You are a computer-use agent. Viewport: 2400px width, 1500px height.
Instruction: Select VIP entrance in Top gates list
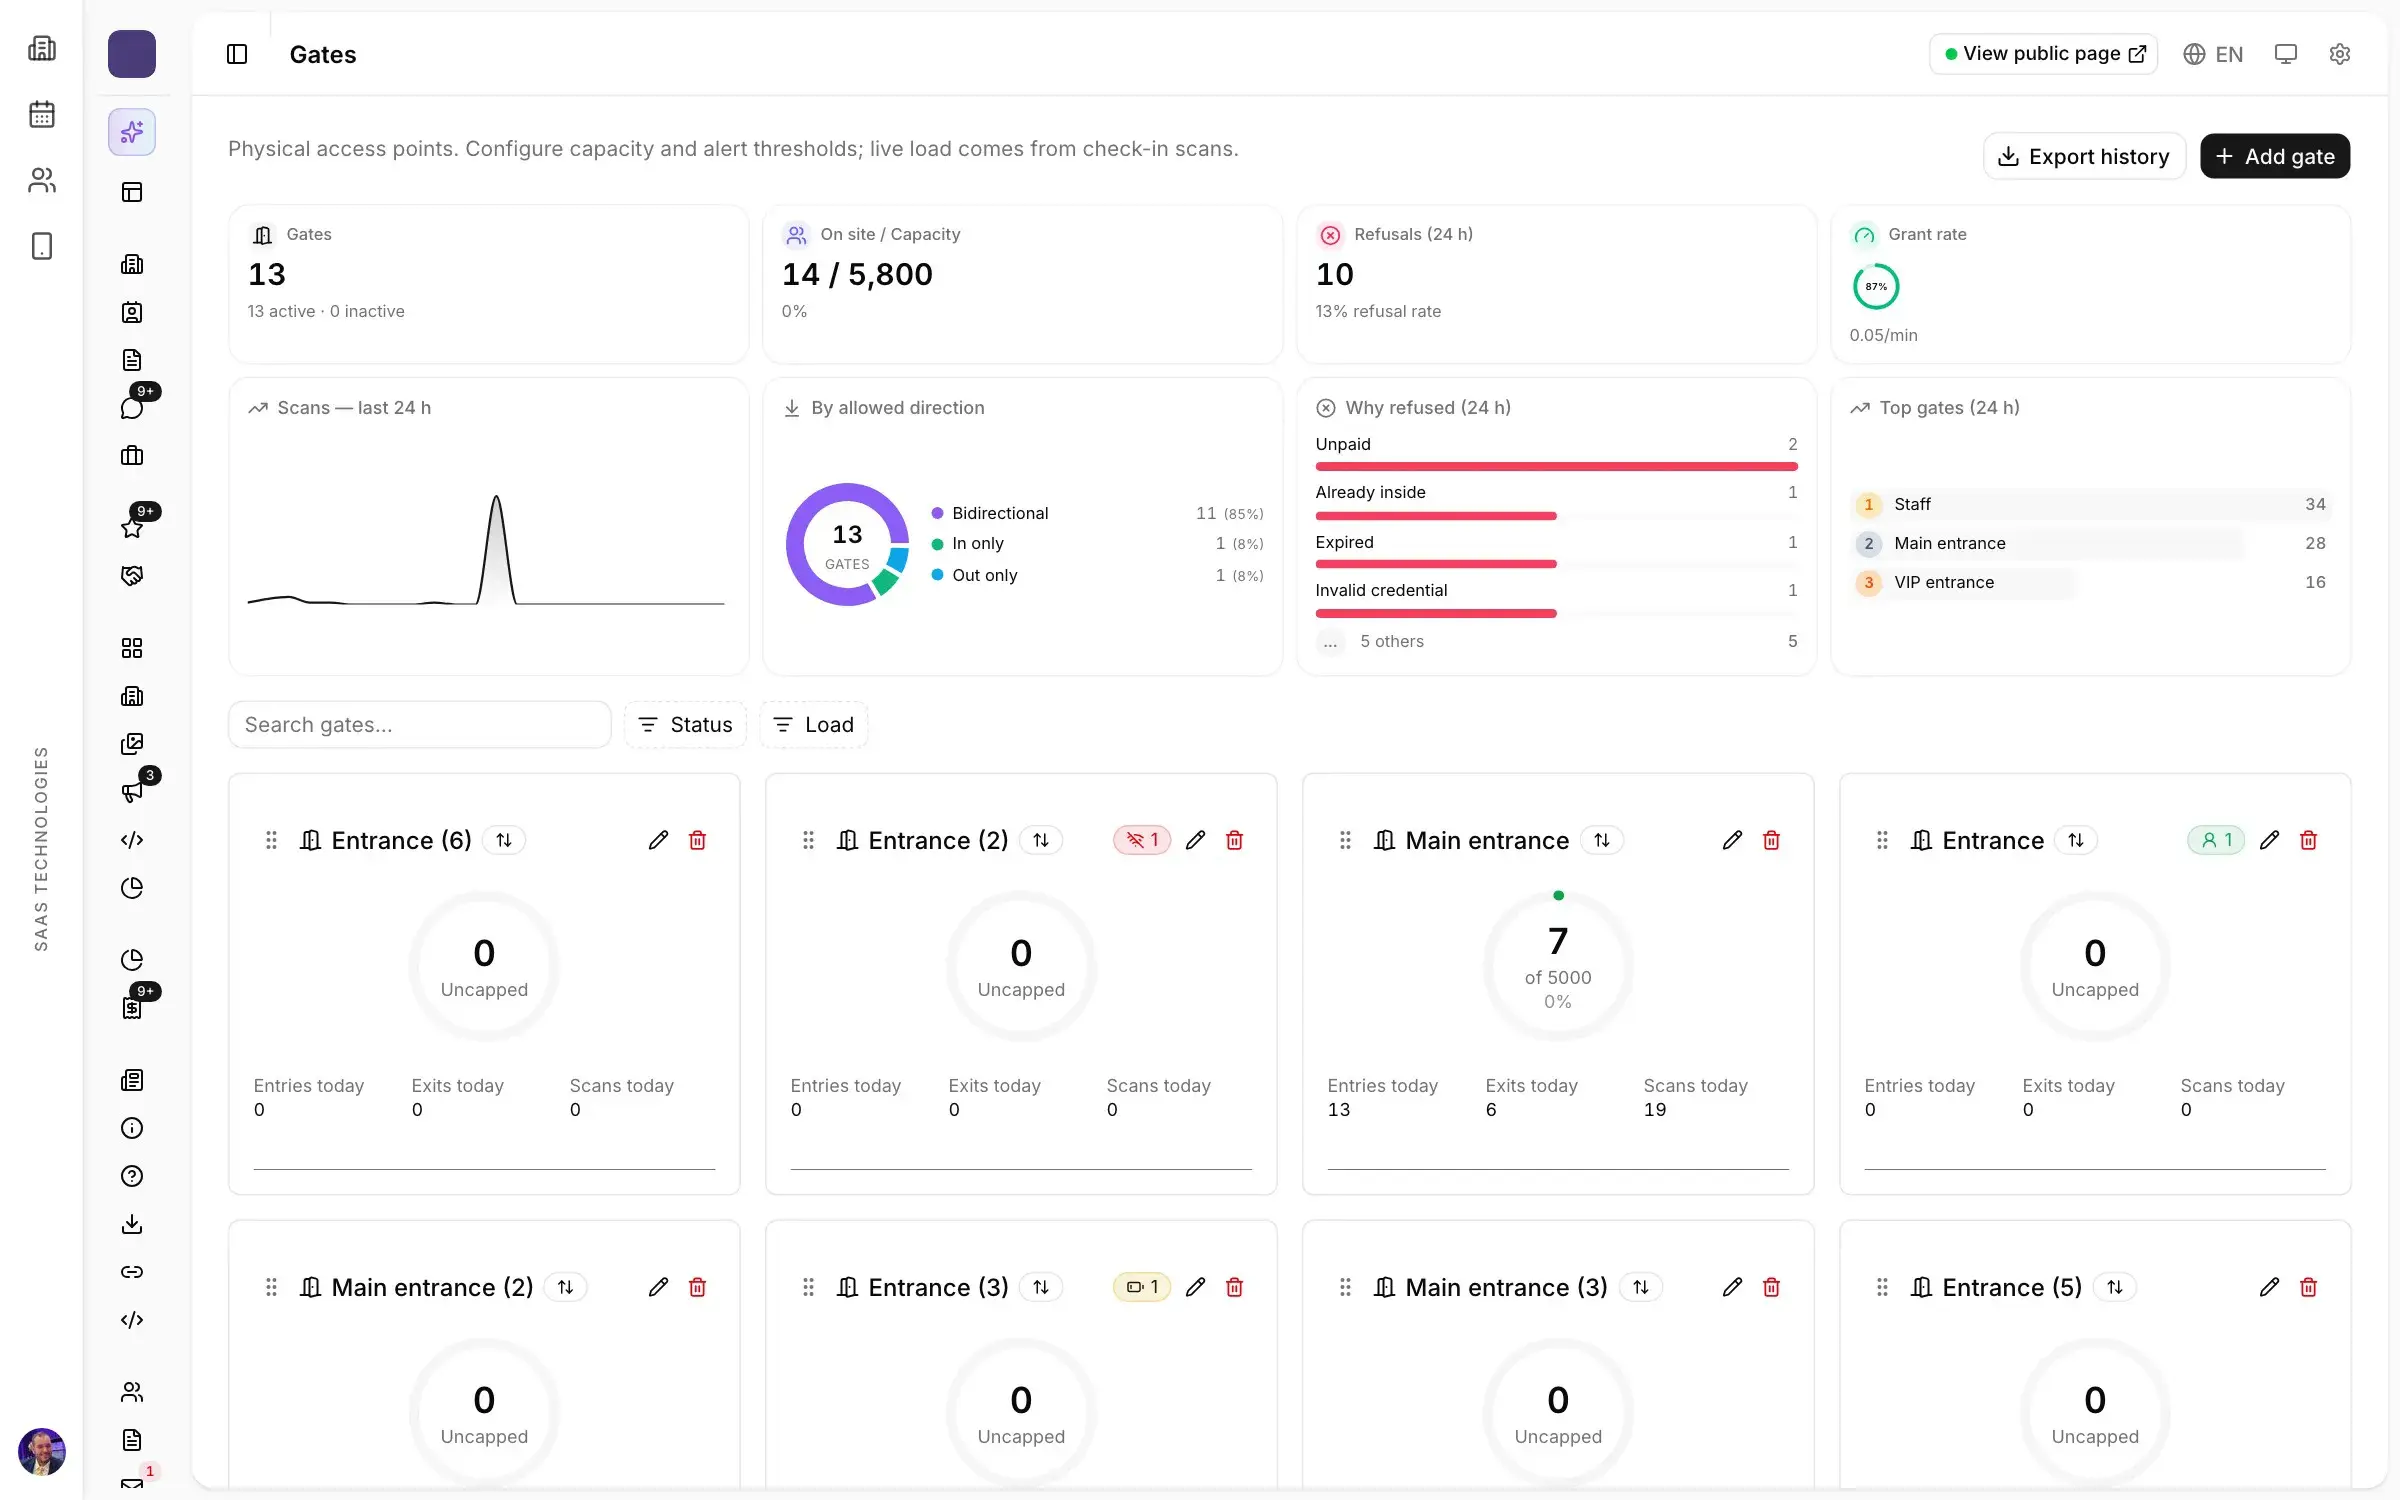click(2090, 582)
